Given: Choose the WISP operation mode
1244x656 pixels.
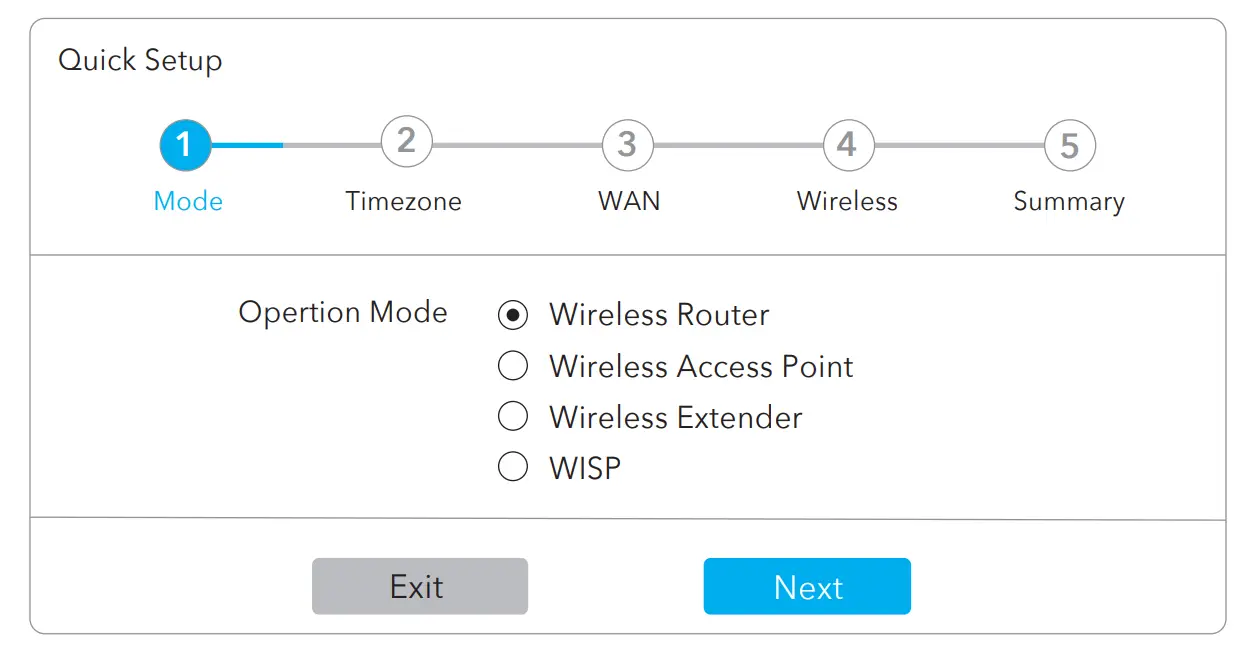Looking at the screenshot, I should (513, 466).
